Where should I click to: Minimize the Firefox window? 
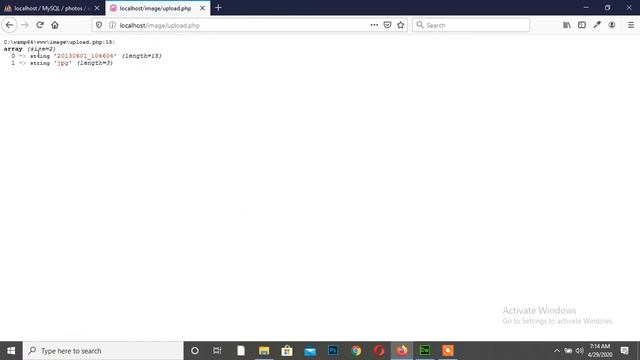point(586,8)
